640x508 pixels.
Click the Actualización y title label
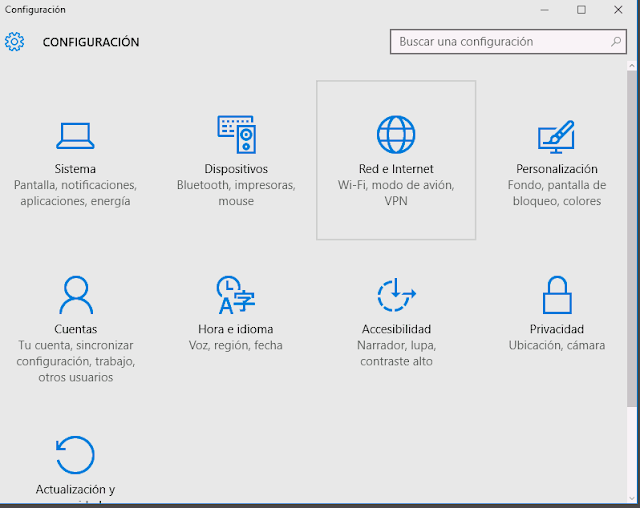[x=76, y=489]
